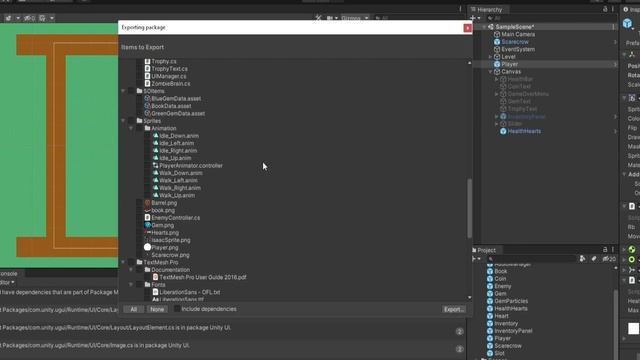Click the Export... button

[x=453, y=309]
